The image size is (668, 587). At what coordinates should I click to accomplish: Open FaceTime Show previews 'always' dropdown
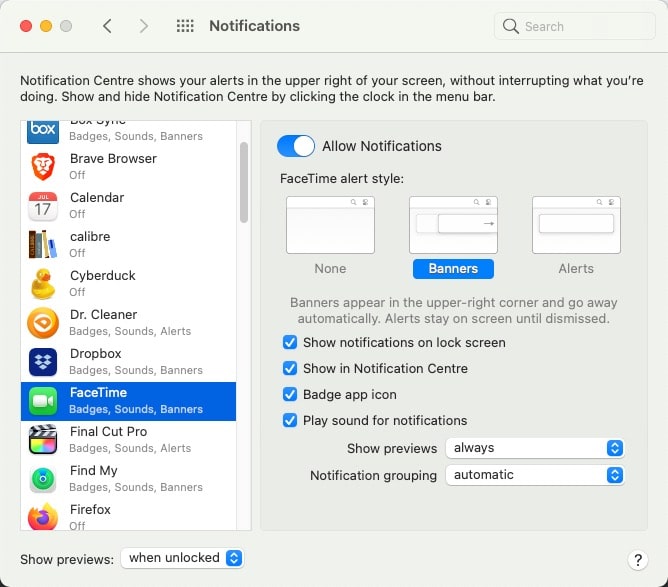click(x=535, y=448)
